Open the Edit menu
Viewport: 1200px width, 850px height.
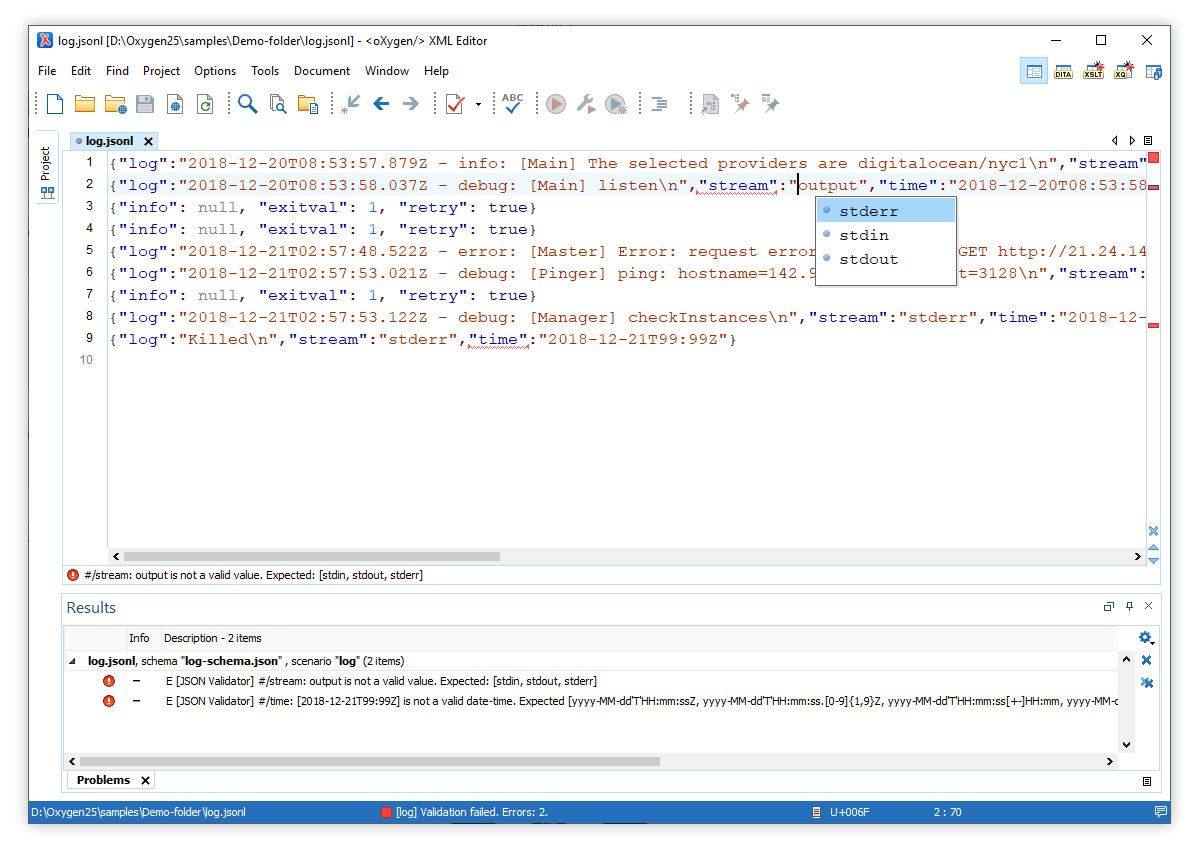[81, 71]
